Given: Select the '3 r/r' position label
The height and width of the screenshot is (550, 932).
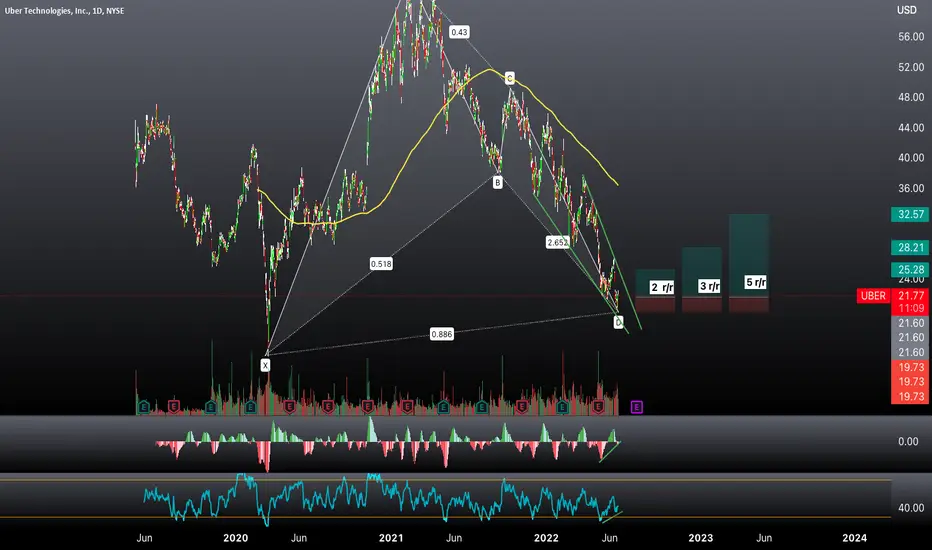Looking at the screenshot, I should (709, 286).
